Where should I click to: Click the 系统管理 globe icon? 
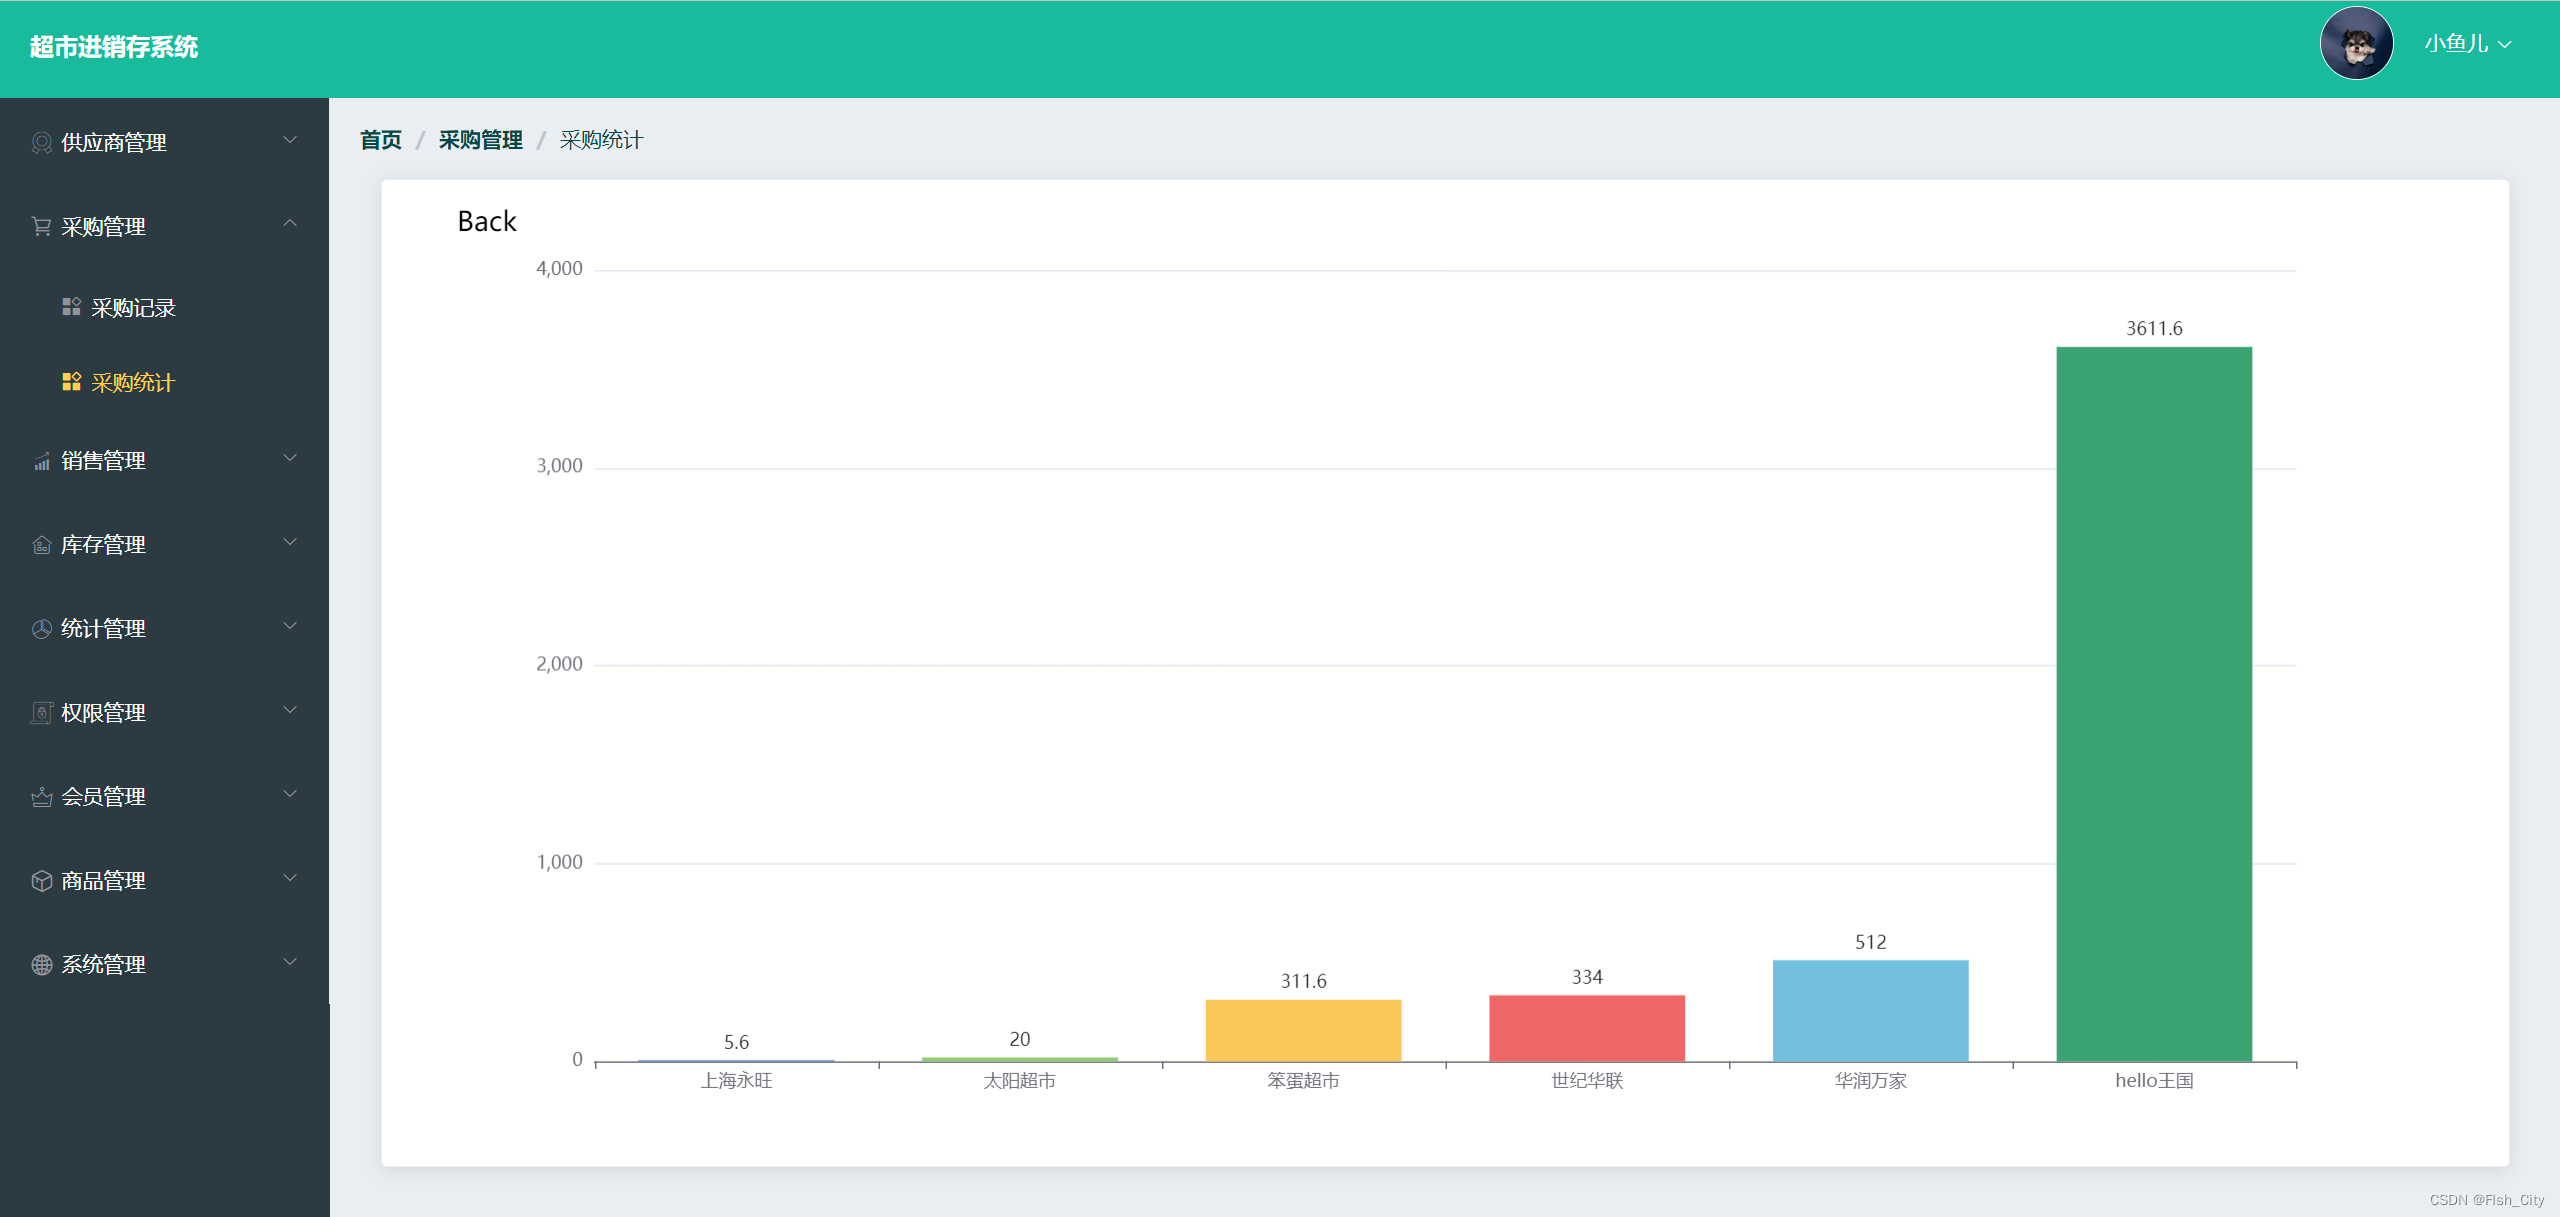point(42,965)
